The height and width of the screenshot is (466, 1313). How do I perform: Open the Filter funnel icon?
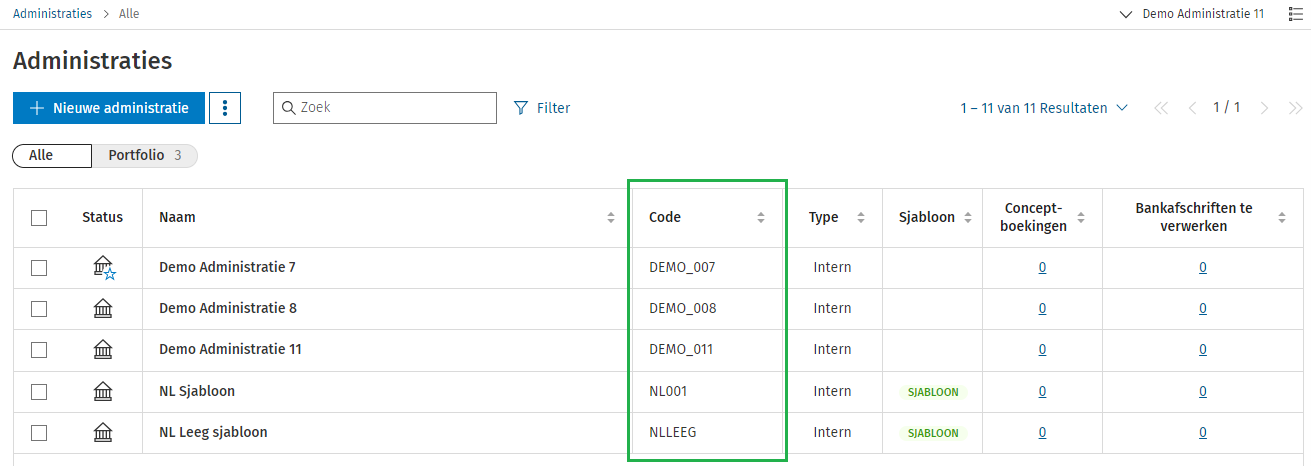520,108
